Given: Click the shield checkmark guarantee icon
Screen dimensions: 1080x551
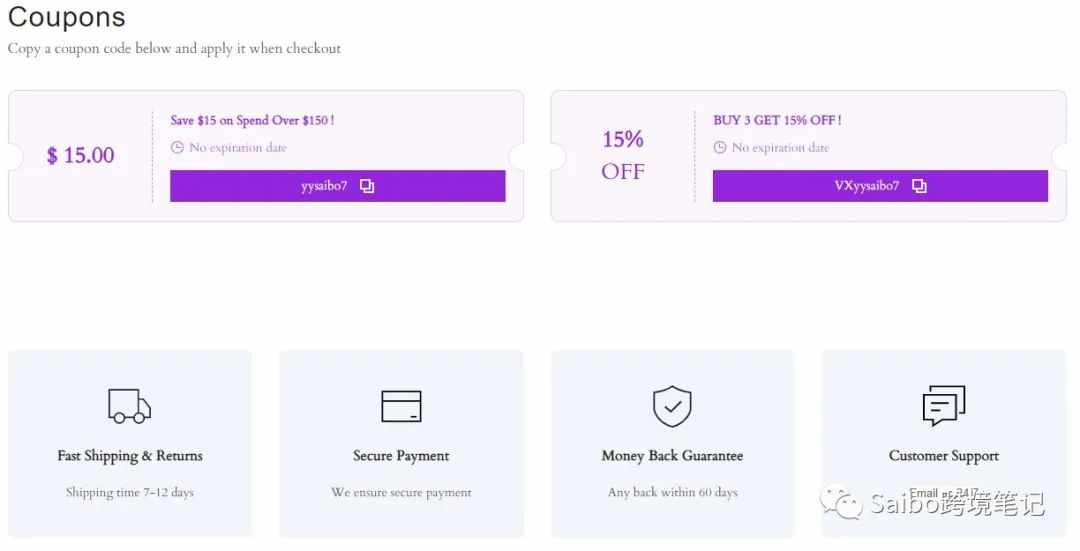Looking at the screenshot, I should click(672, 406).
